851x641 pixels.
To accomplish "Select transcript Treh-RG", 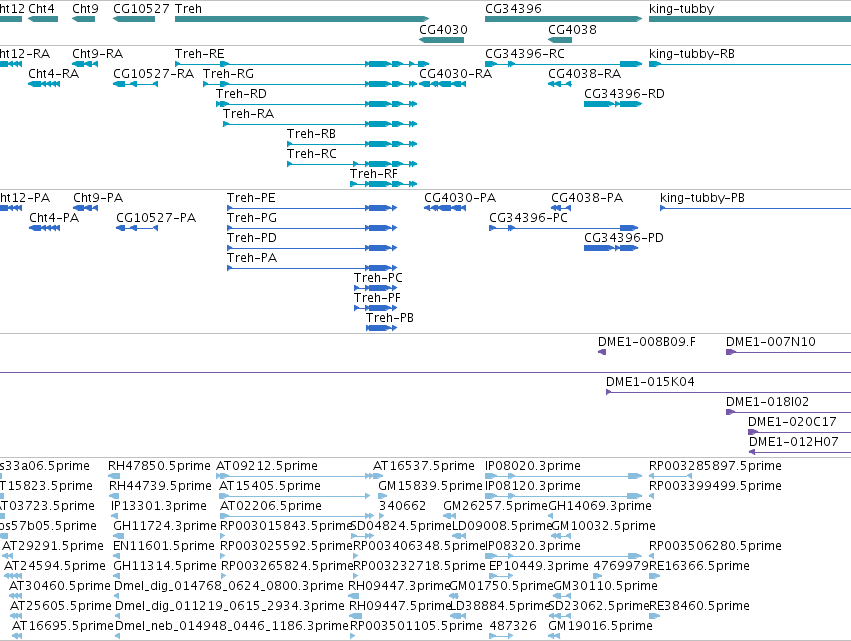I will point(228,74).
